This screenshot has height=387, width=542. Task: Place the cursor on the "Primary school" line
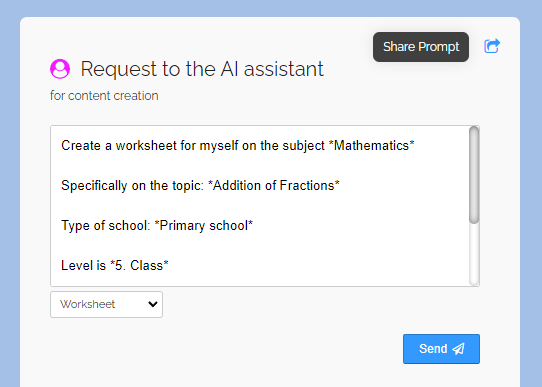(157, 226)
